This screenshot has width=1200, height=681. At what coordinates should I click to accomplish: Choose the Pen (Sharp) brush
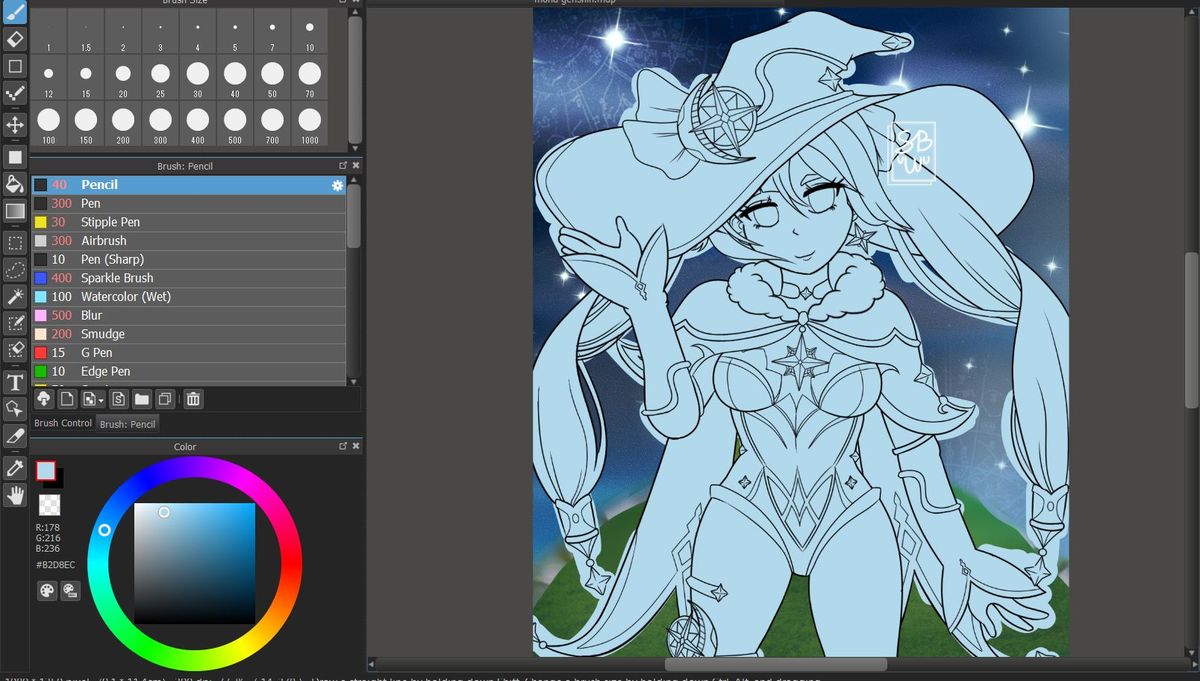pos(189,259)
